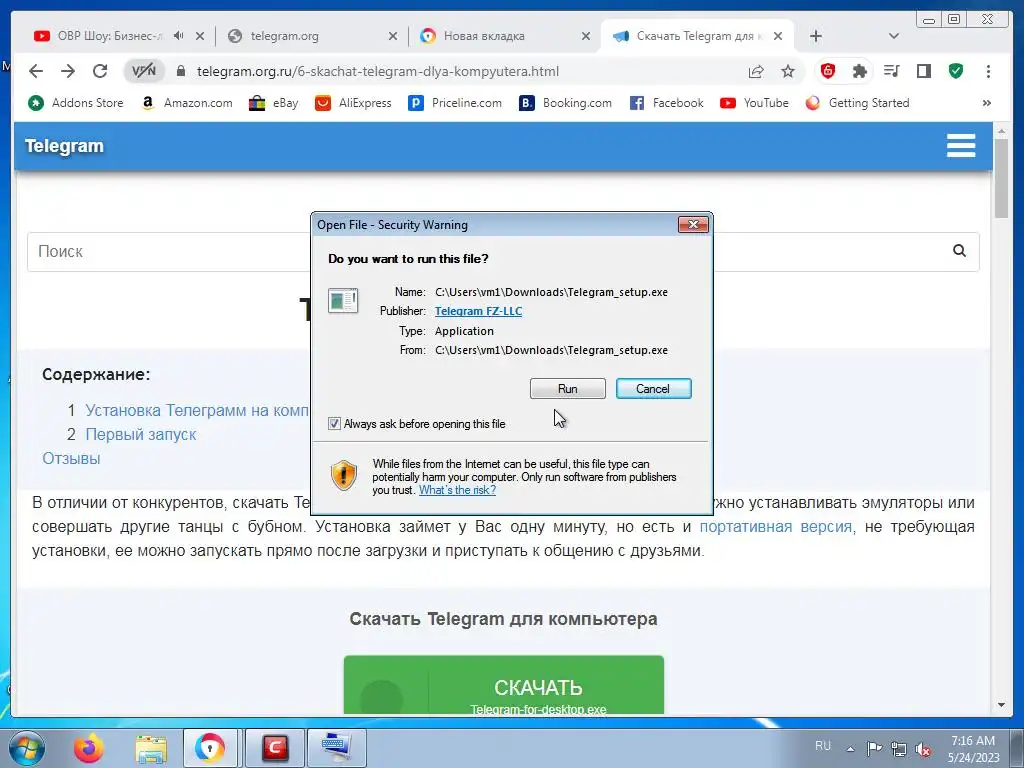1024x768 pixels.
Task: Open Addons Store bookmark
Action: (x=75, y=103)
